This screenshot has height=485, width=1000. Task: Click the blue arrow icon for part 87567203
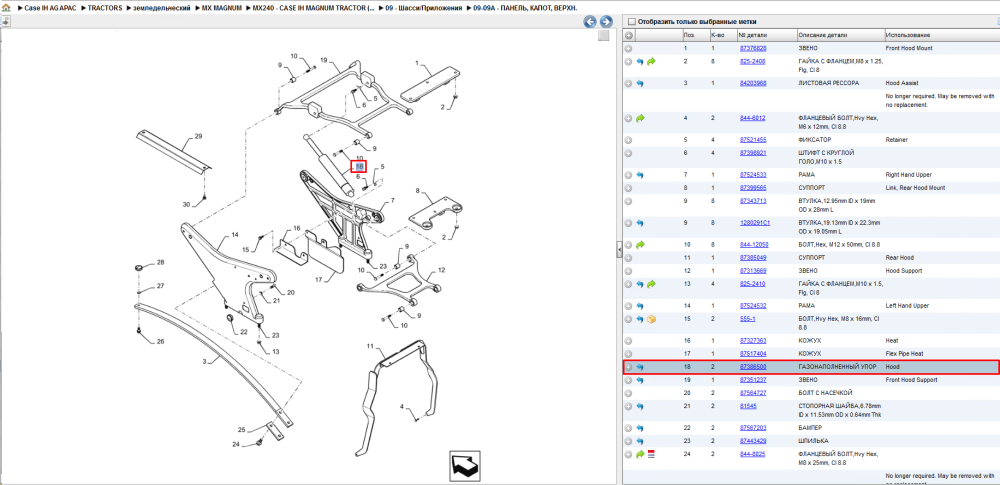(x=640, y=428)
